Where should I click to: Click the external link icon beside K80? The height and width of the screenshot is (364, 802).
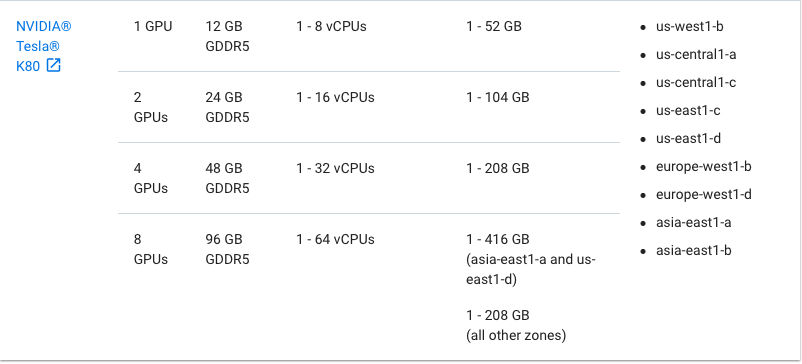pyautogui.click(x=54, y=65)
